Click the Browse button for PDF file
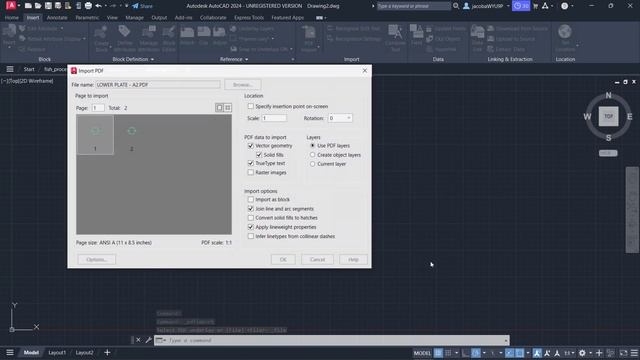640x360 pixels. point(242,84)
